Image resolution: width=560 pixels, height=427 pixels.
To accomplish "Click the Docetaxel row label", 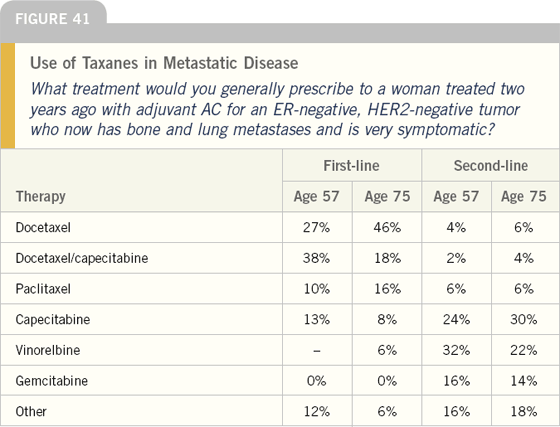I will click(43, 227).
